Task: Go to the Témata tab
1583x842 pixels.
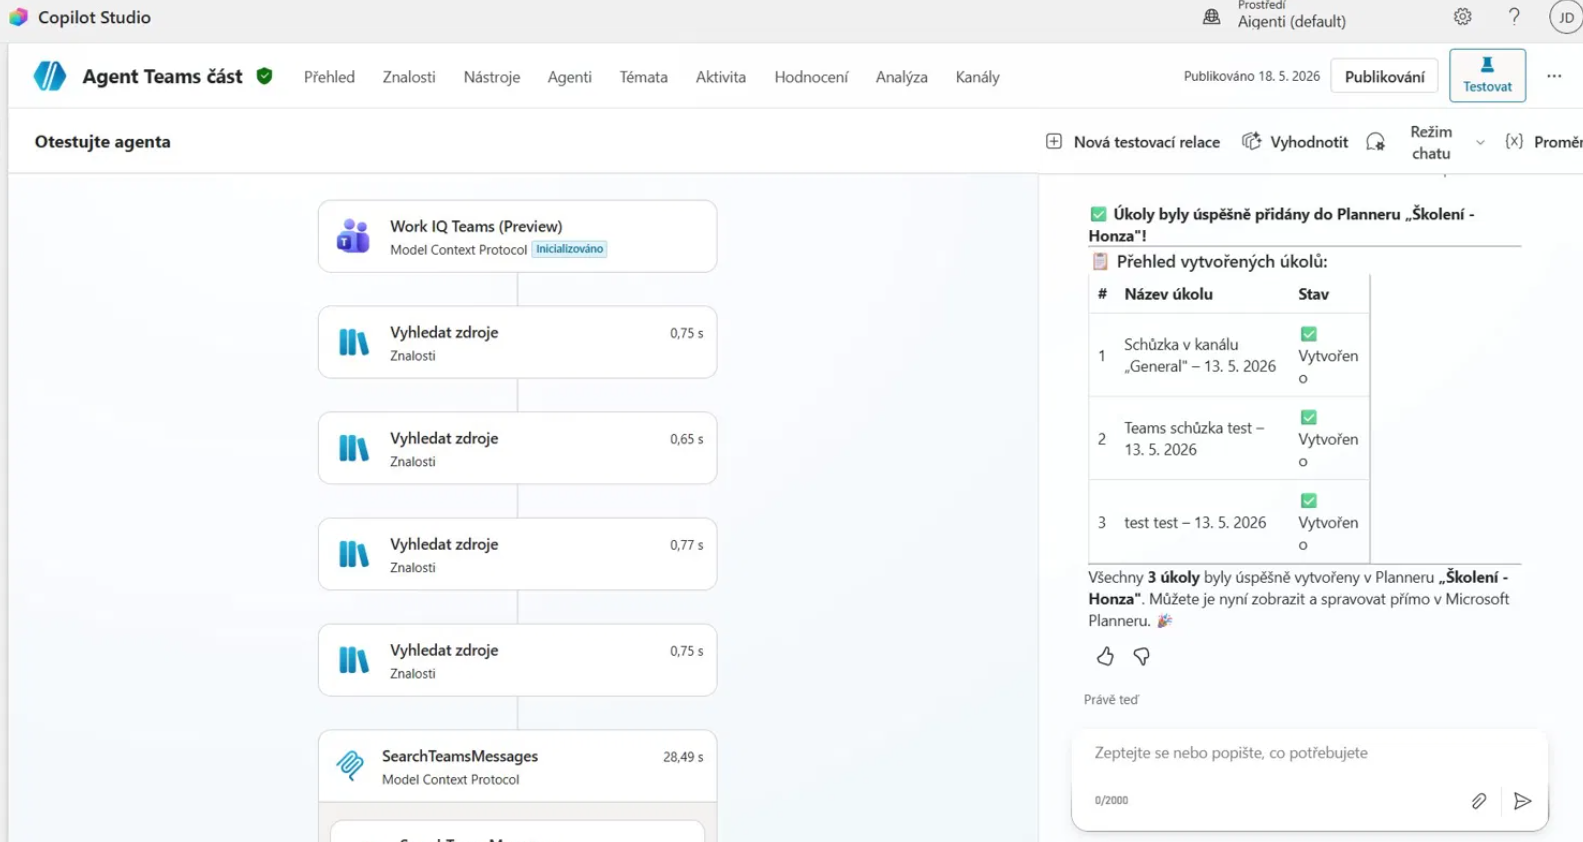Action: point(643,76)
